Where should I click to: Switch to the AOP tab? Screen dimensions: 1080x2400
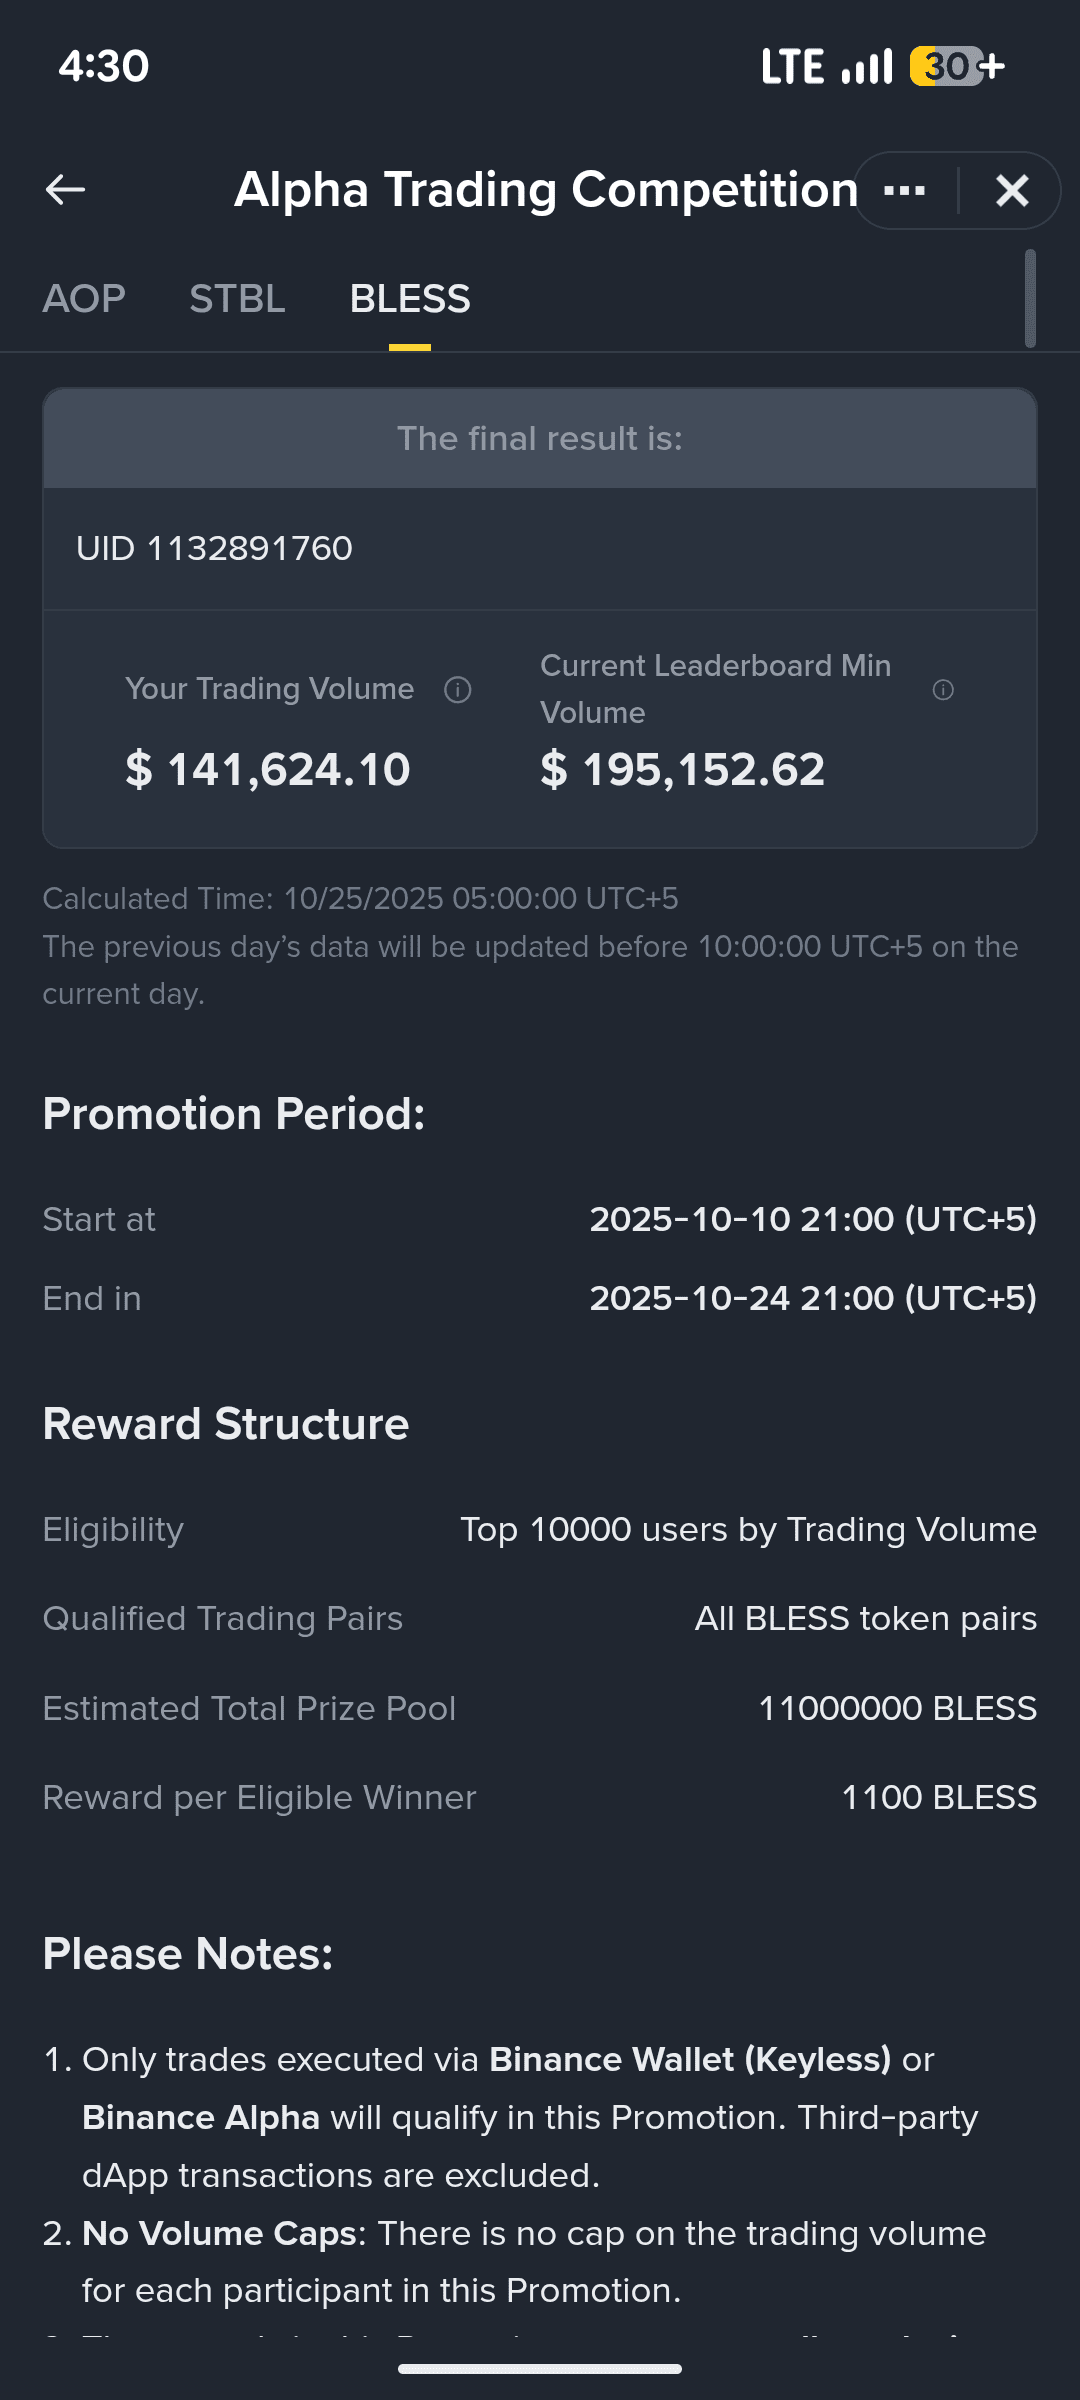(84, 299)
